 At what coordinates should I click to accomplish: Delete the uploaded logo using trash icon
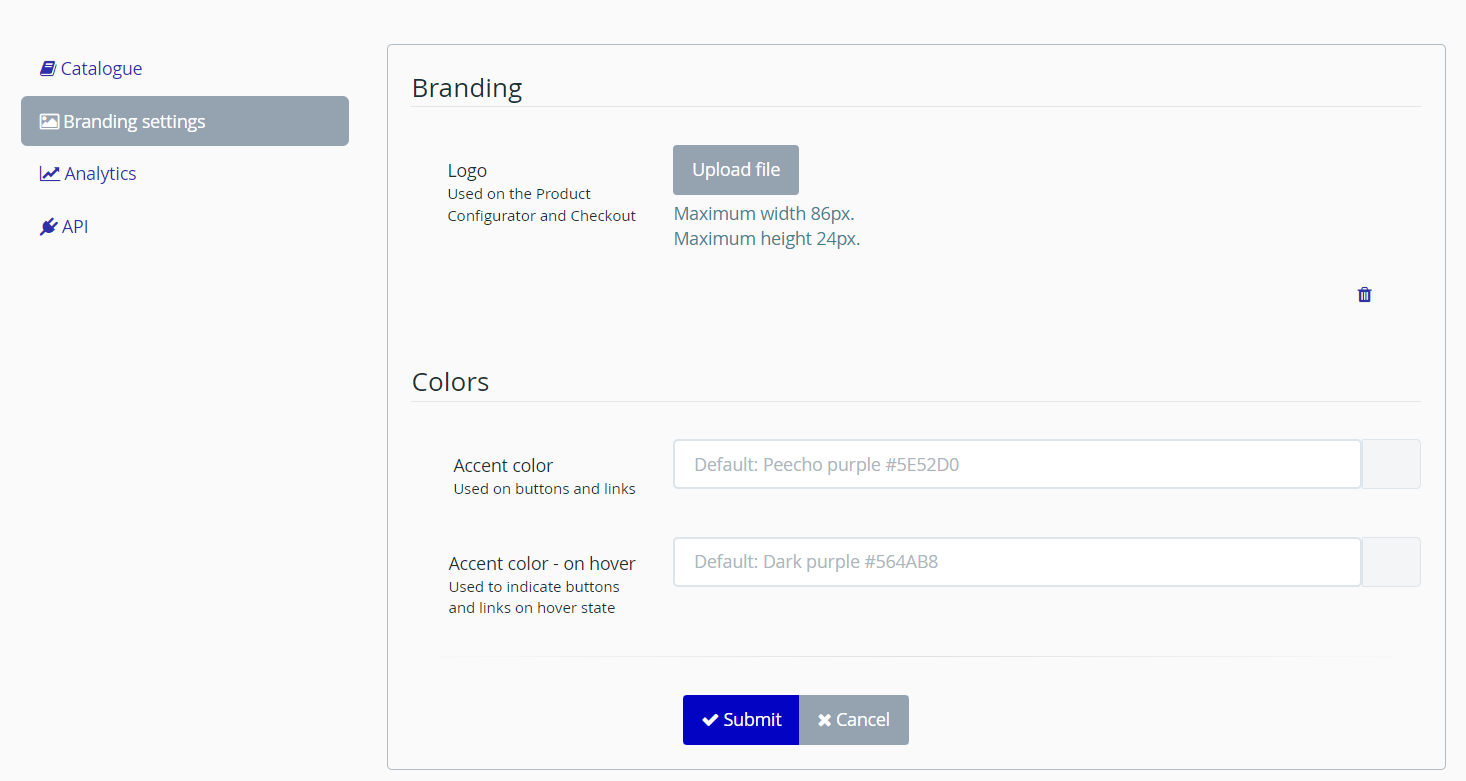coord(1364,294)
